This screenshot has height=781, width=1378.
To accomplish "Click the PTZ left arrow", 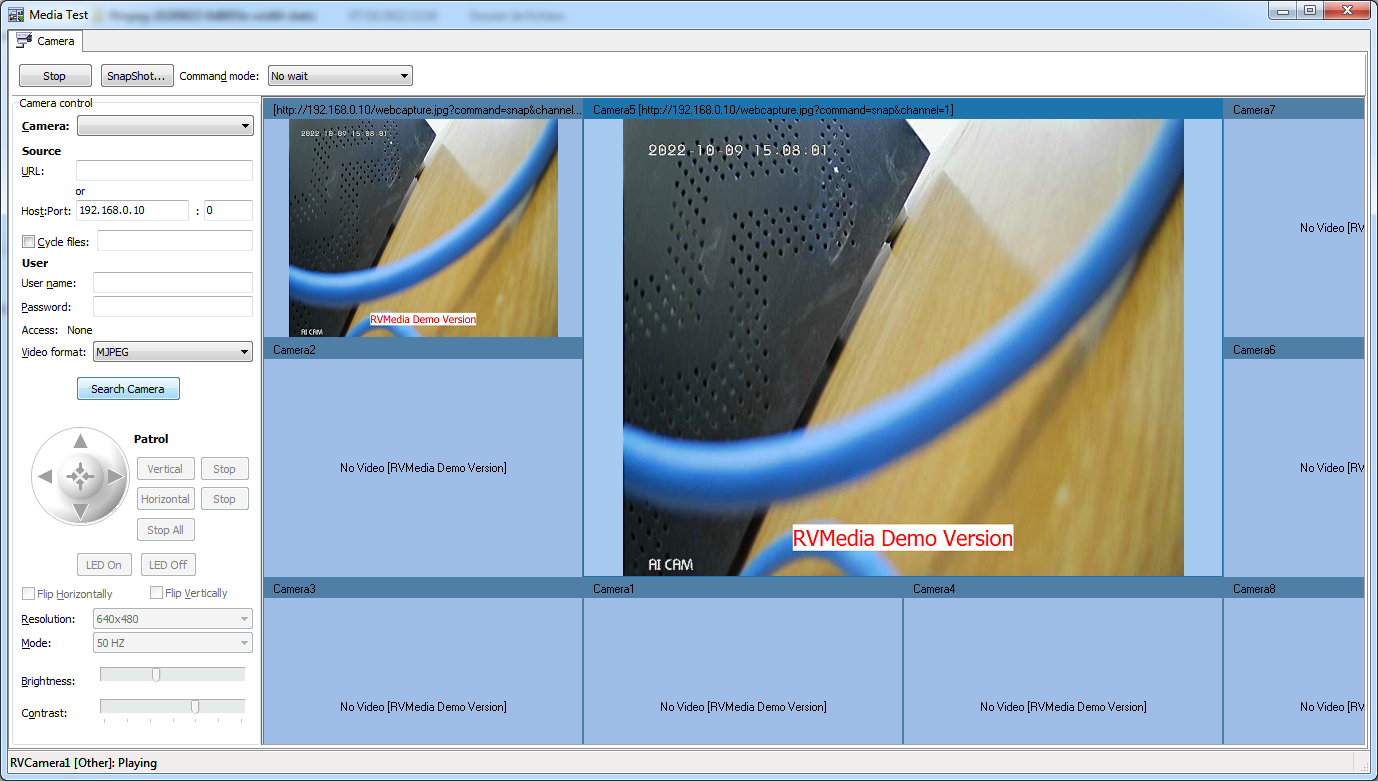I will [45, 477].
